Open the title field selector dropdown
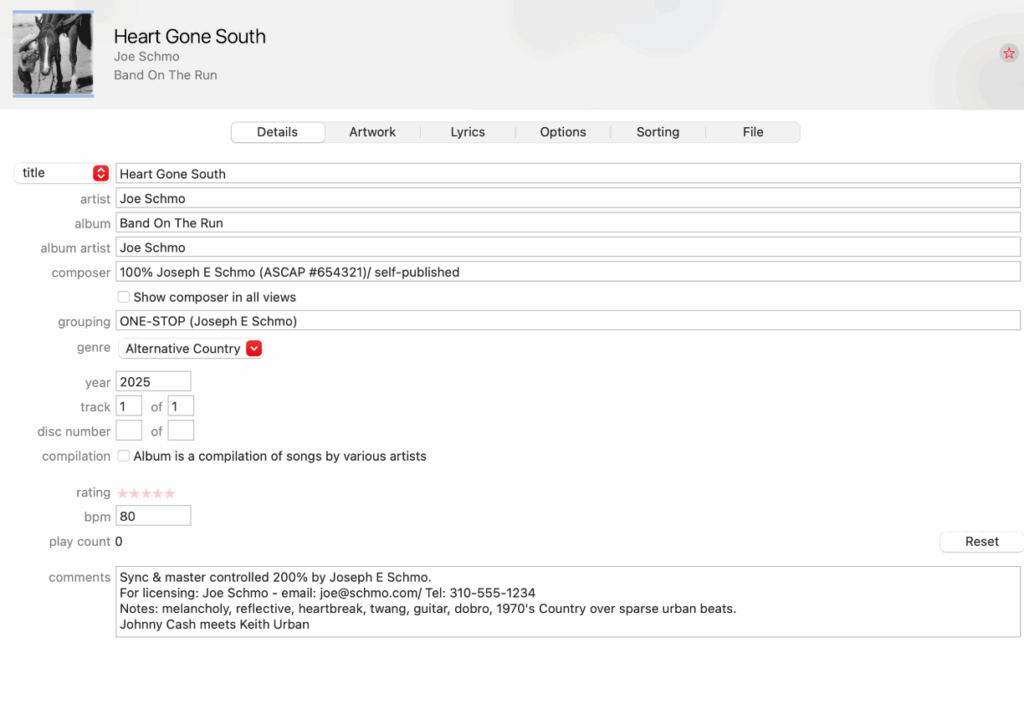The height and width of the screenshot is (709, 1024). tap(62, 173)
